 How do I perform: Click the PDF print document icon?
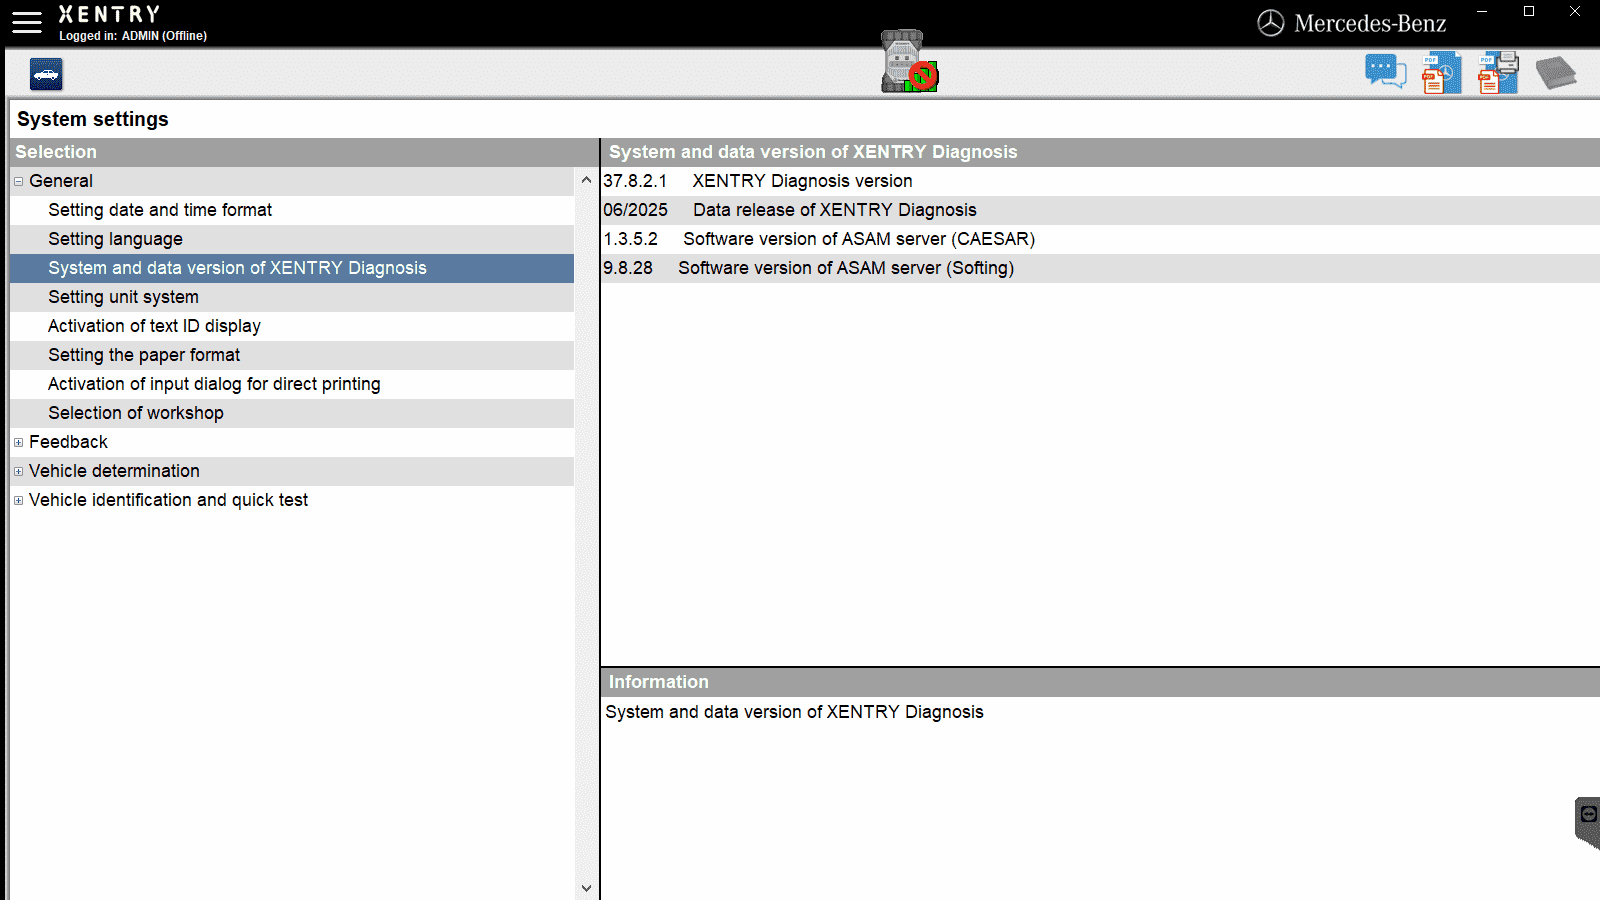pos(1498,72)
